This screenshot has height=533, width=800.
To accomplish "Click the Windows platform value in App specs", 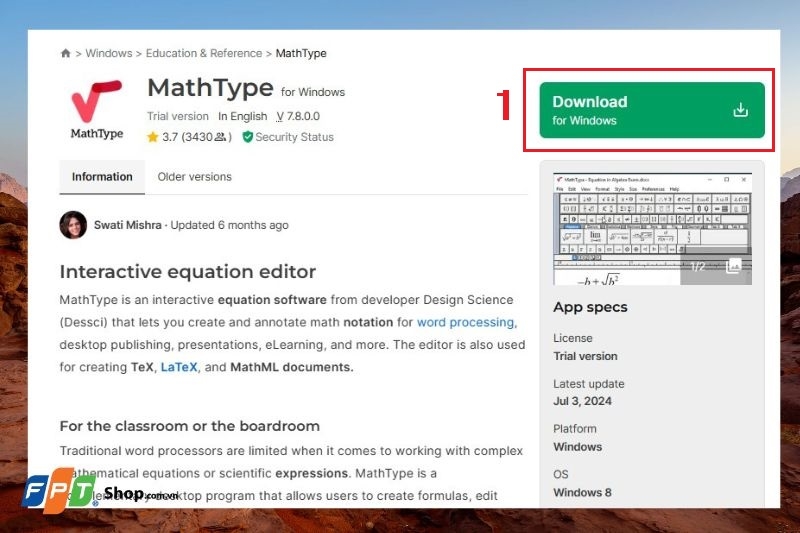I will pyautogui.click(x=578, y=447).
